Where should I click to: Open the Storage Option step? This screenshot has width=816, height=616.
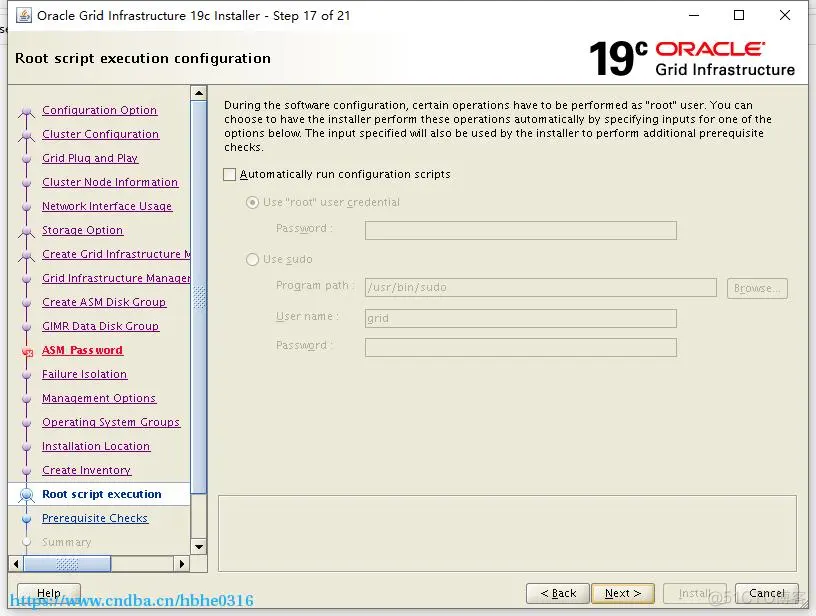(82, 230)
